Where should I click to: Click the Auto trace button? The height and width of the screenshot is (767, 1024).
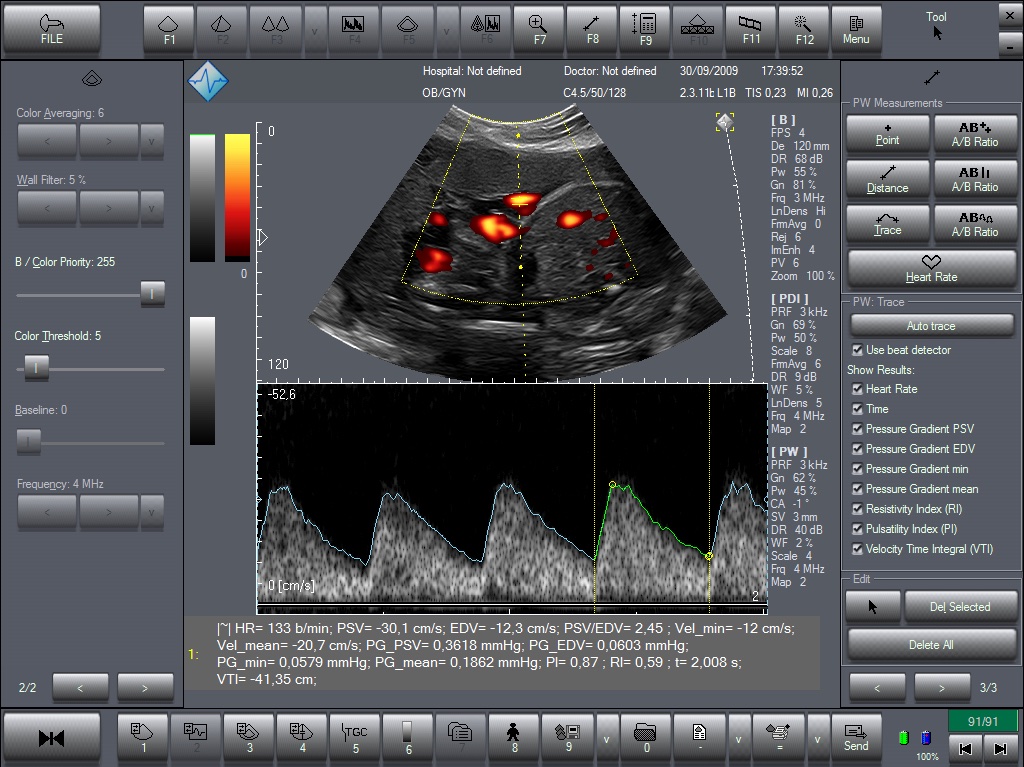(x=931, y=325)
